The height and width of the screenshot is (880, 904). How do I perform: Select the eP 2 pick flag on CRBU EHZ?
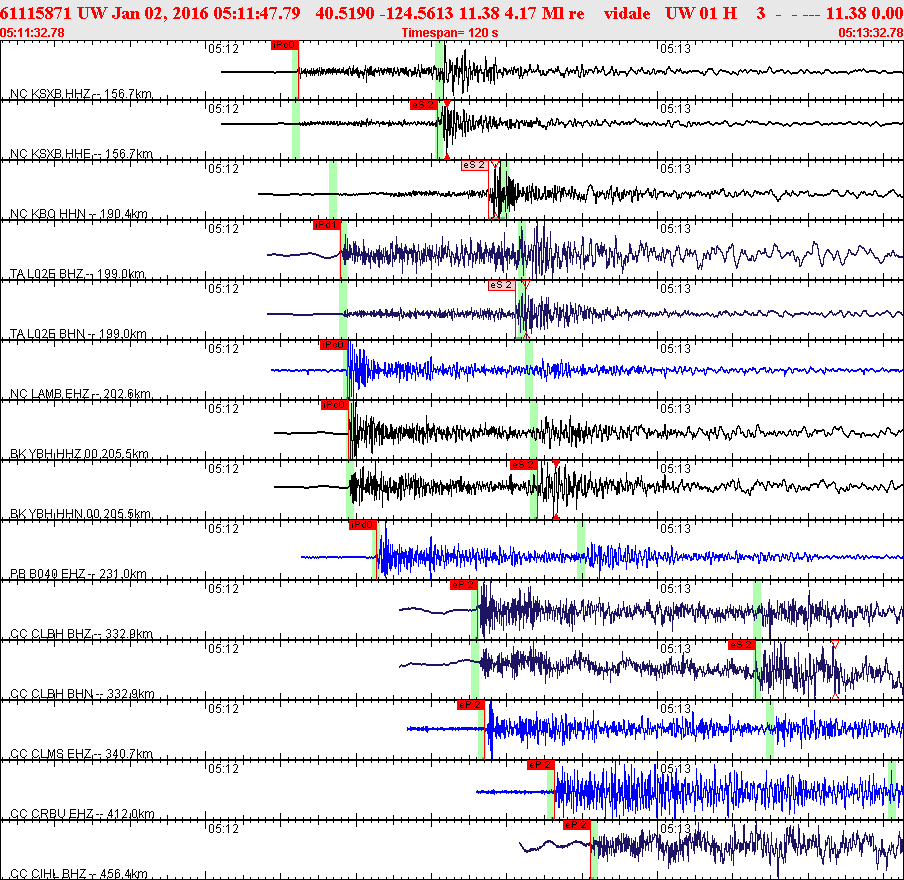click(541, 765)
